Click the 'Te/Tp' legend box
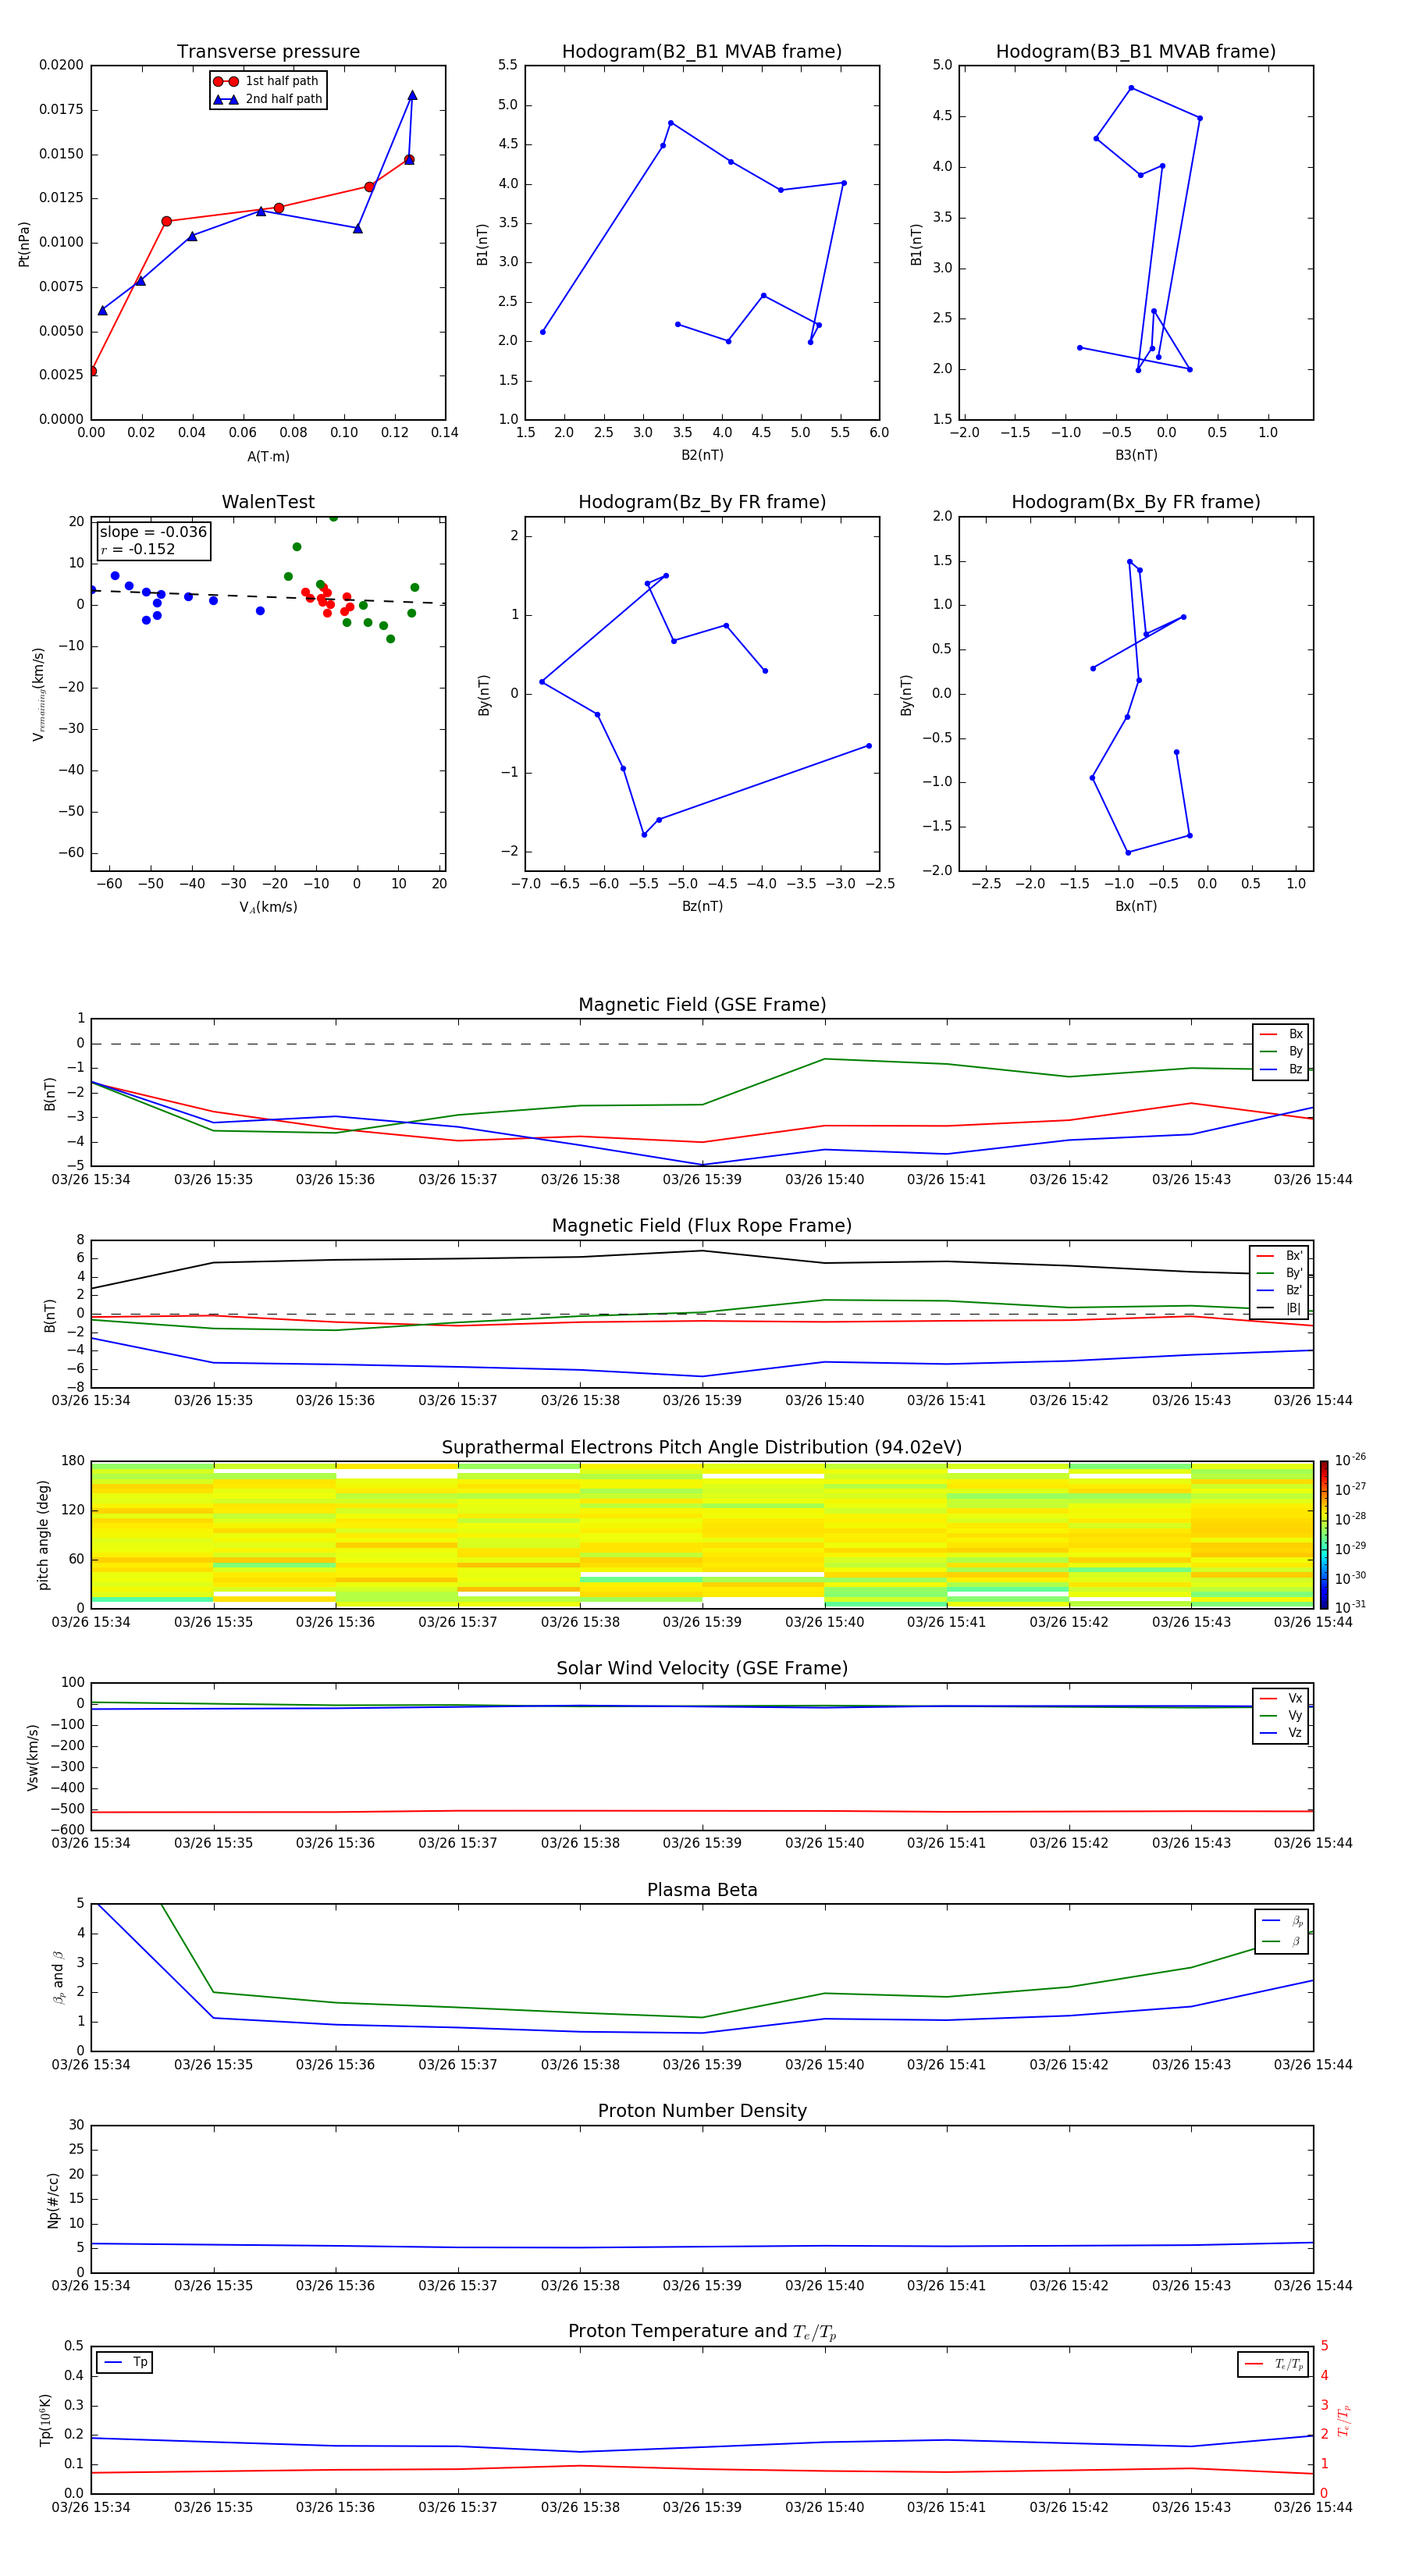The height and width of the screenshot is (2576, 1405). click(x=1272, y=2364)
